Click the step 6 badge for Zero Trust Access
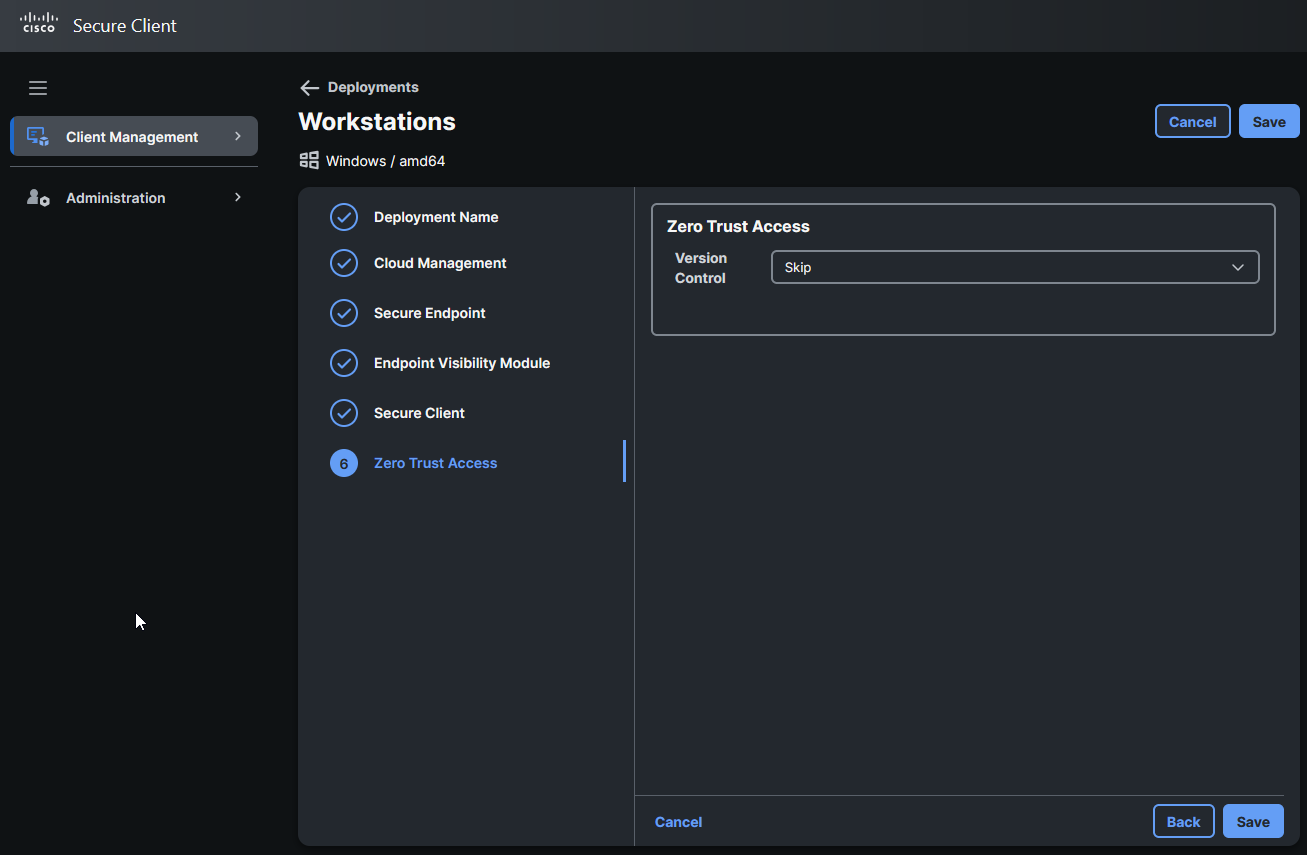The image size is (1307, 855). [x=343, y=463]
